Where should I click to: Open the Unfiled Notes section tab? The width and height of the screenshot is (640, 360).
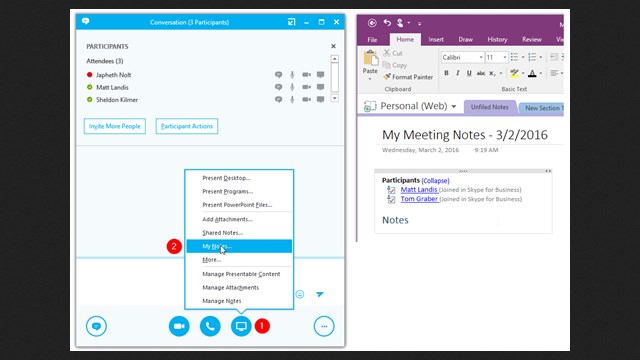point(490,107)
